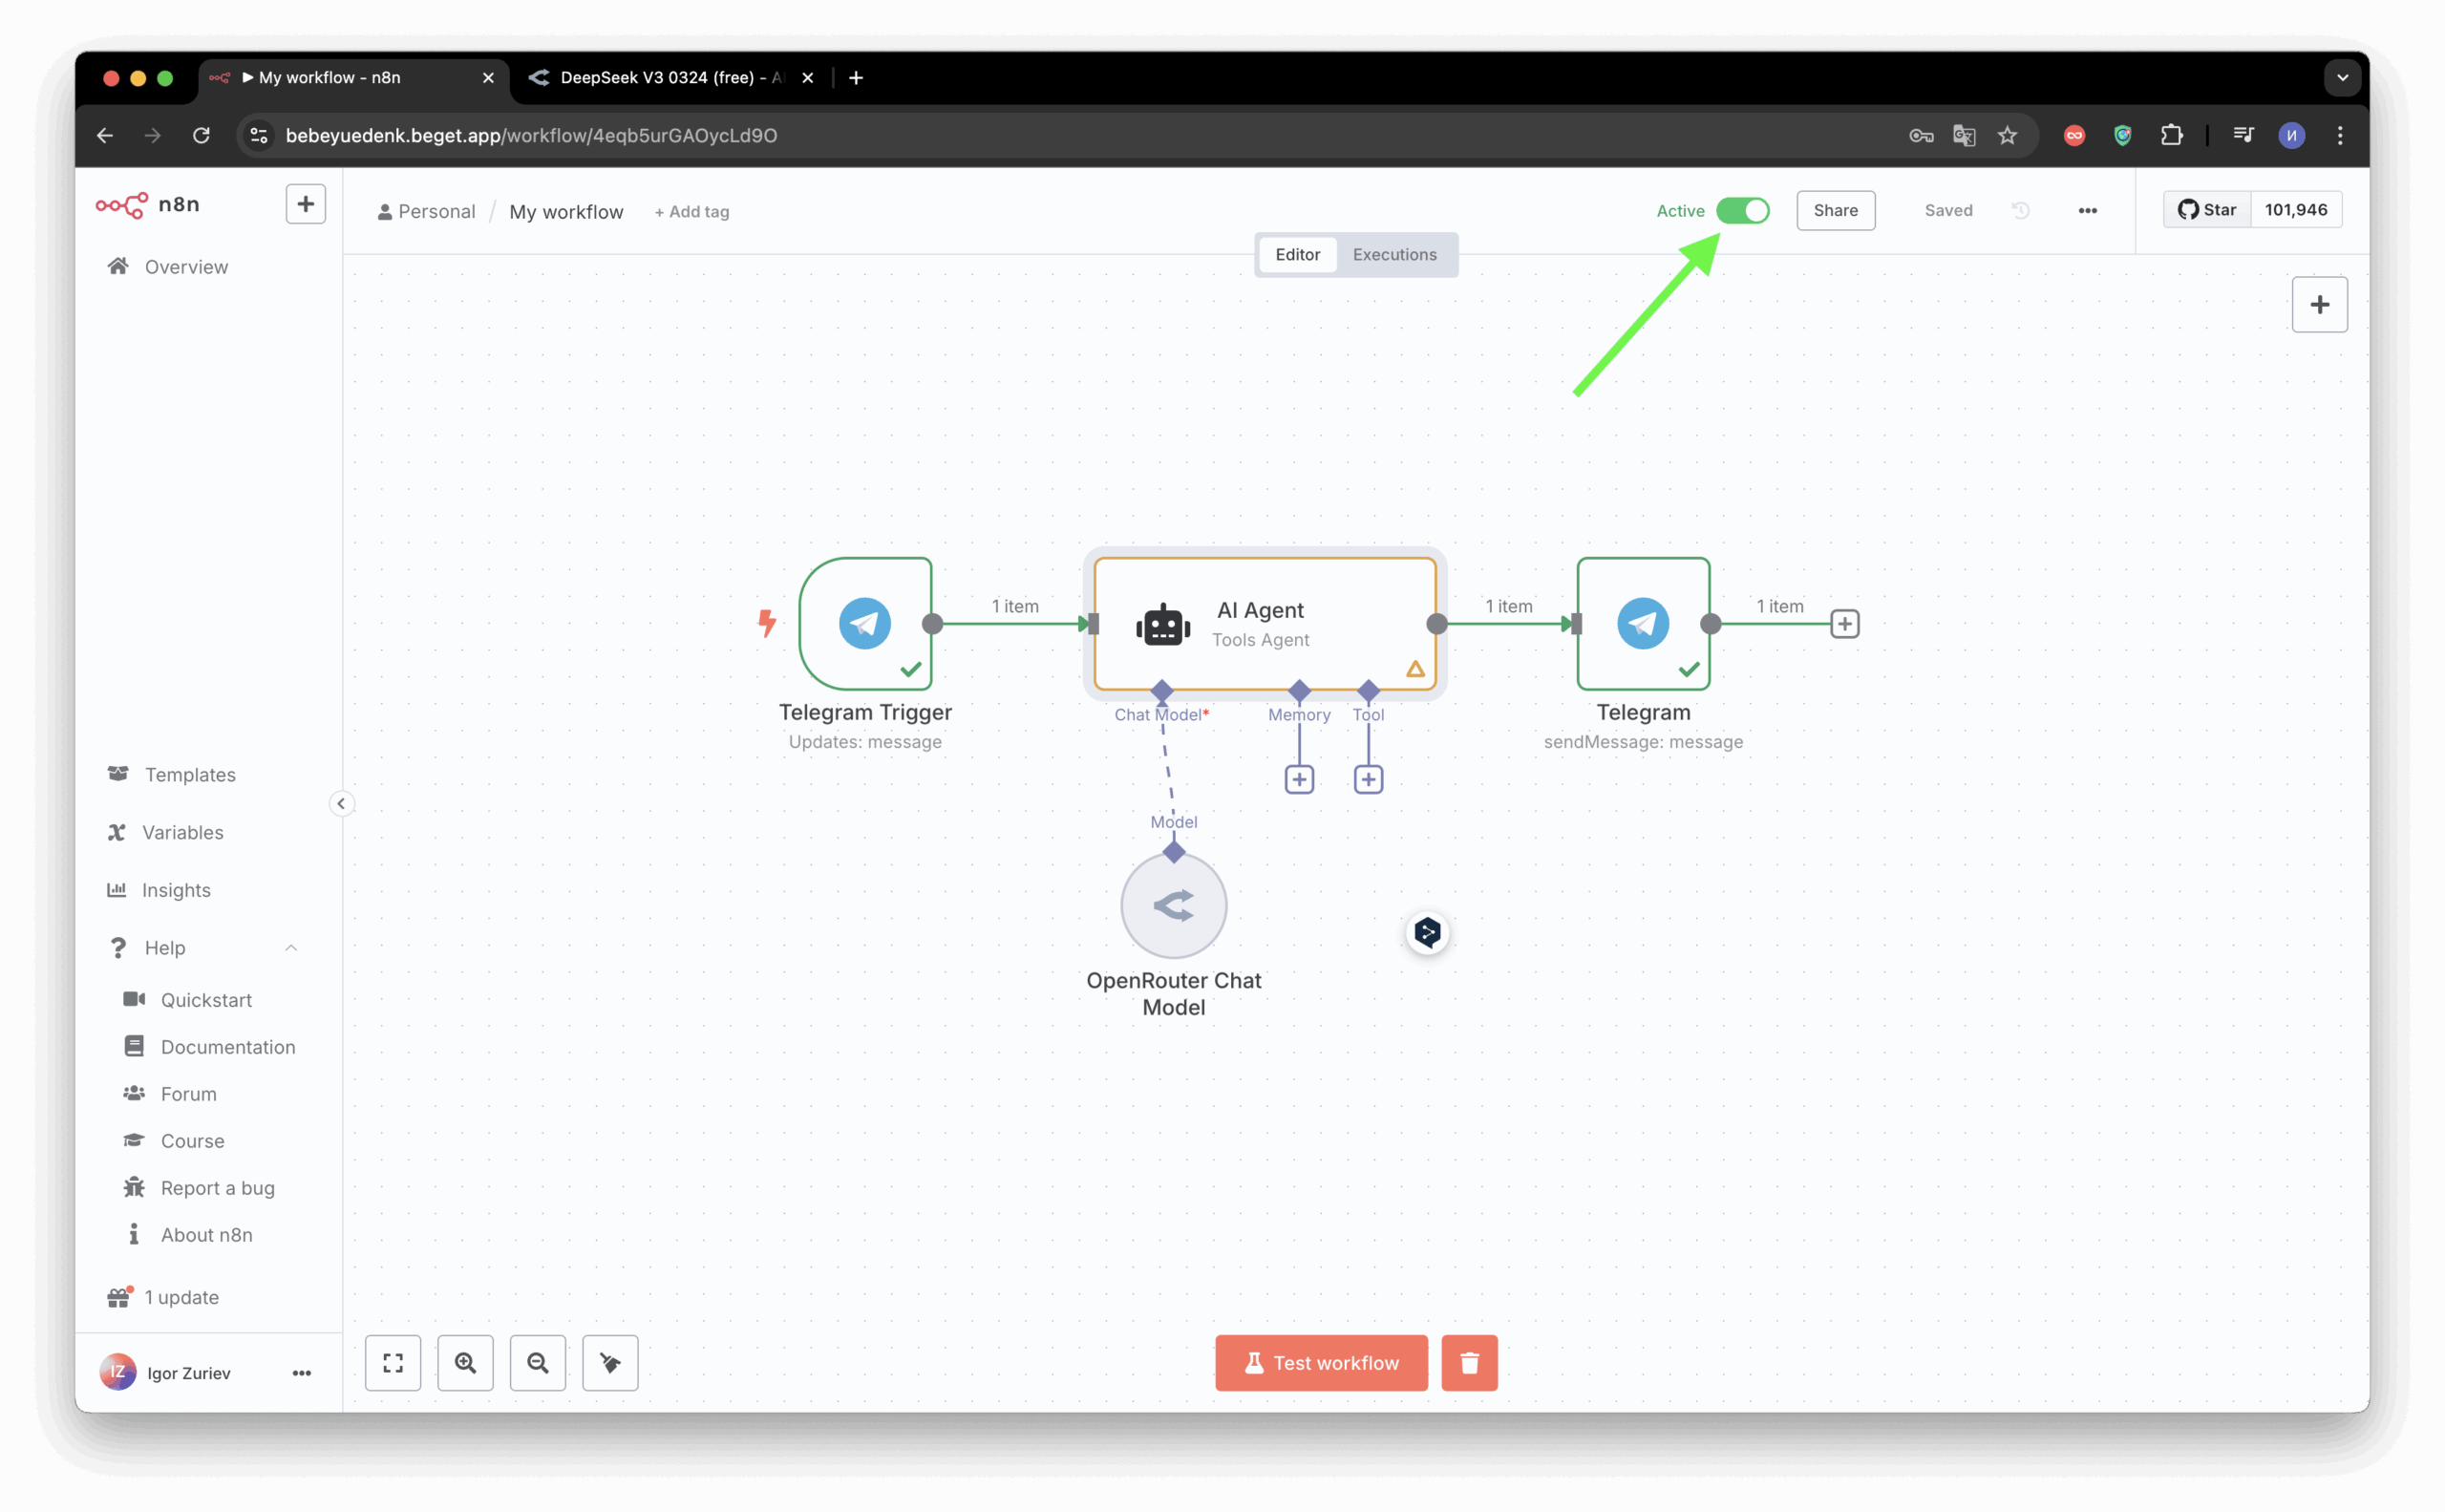The image size is (2445, 1512).
Task: Click the tidy up nodes icon
Action: point(610,1362)
